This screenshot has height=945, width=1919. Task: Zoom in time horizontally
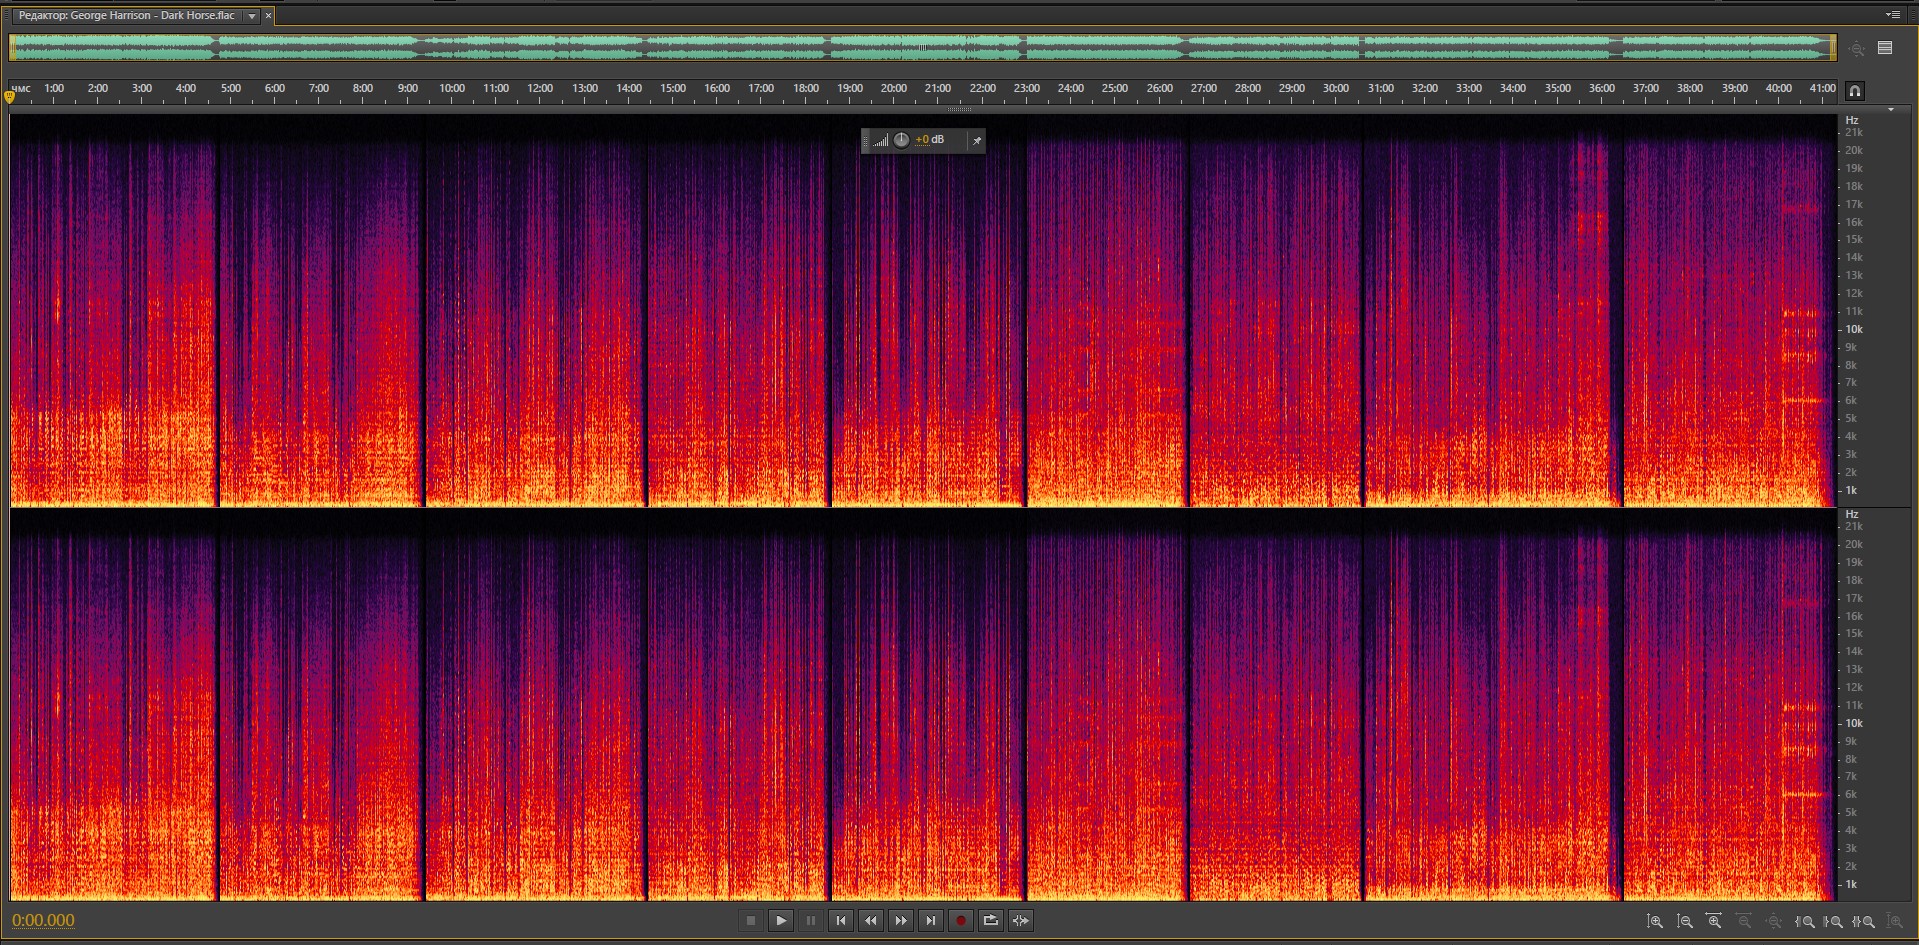coord(1714,921)
